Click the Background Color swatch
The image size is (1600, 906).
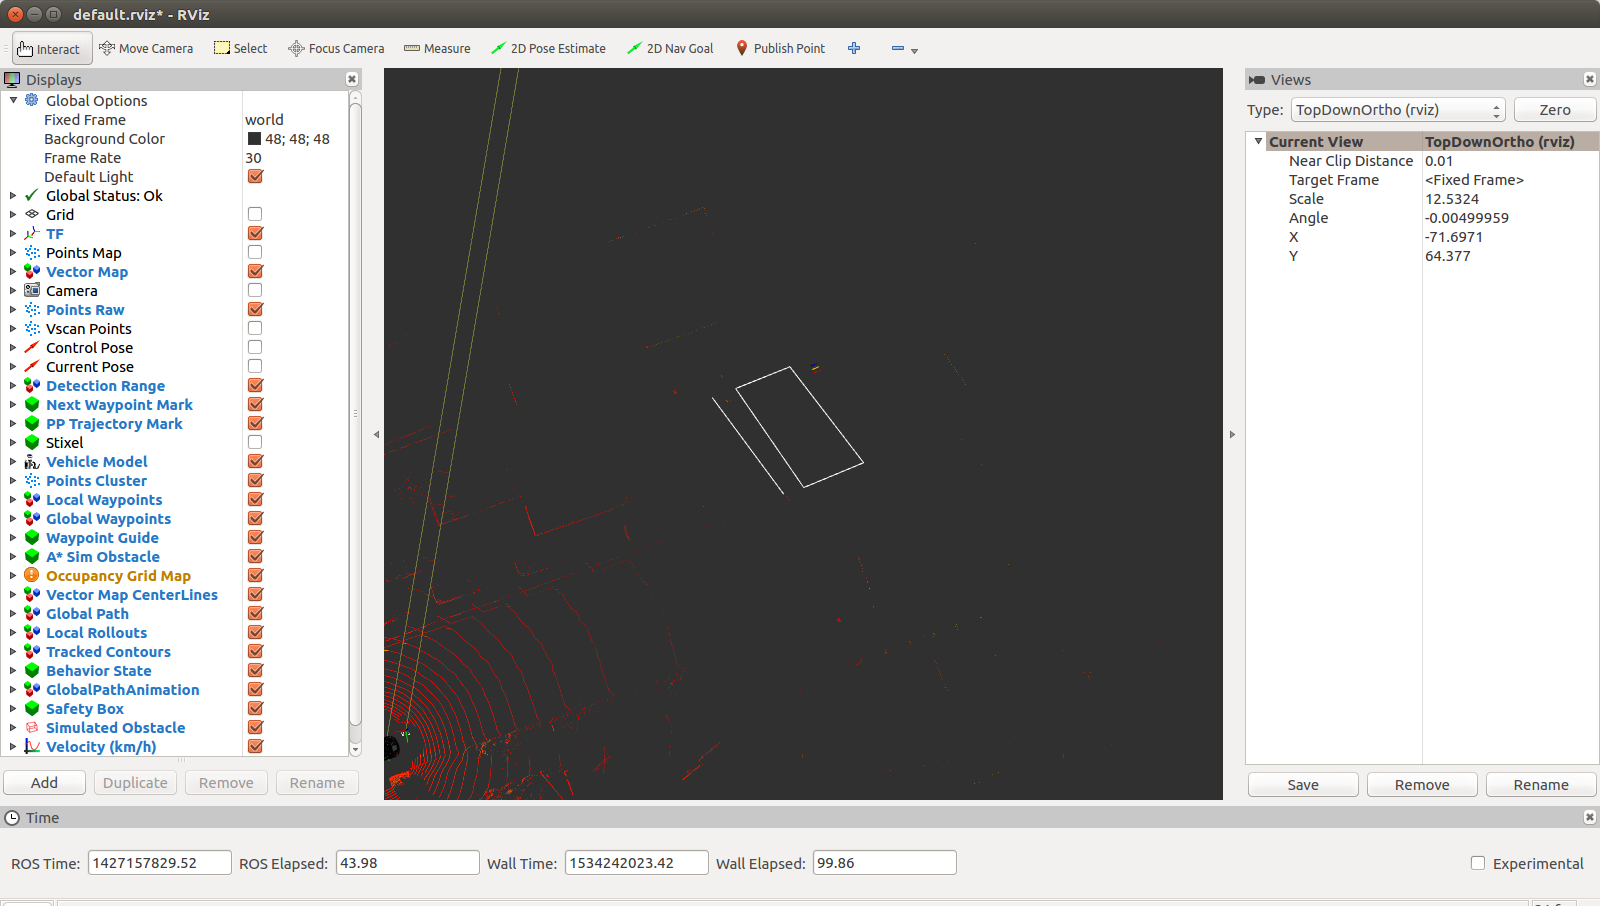click(x=254, y=139)
